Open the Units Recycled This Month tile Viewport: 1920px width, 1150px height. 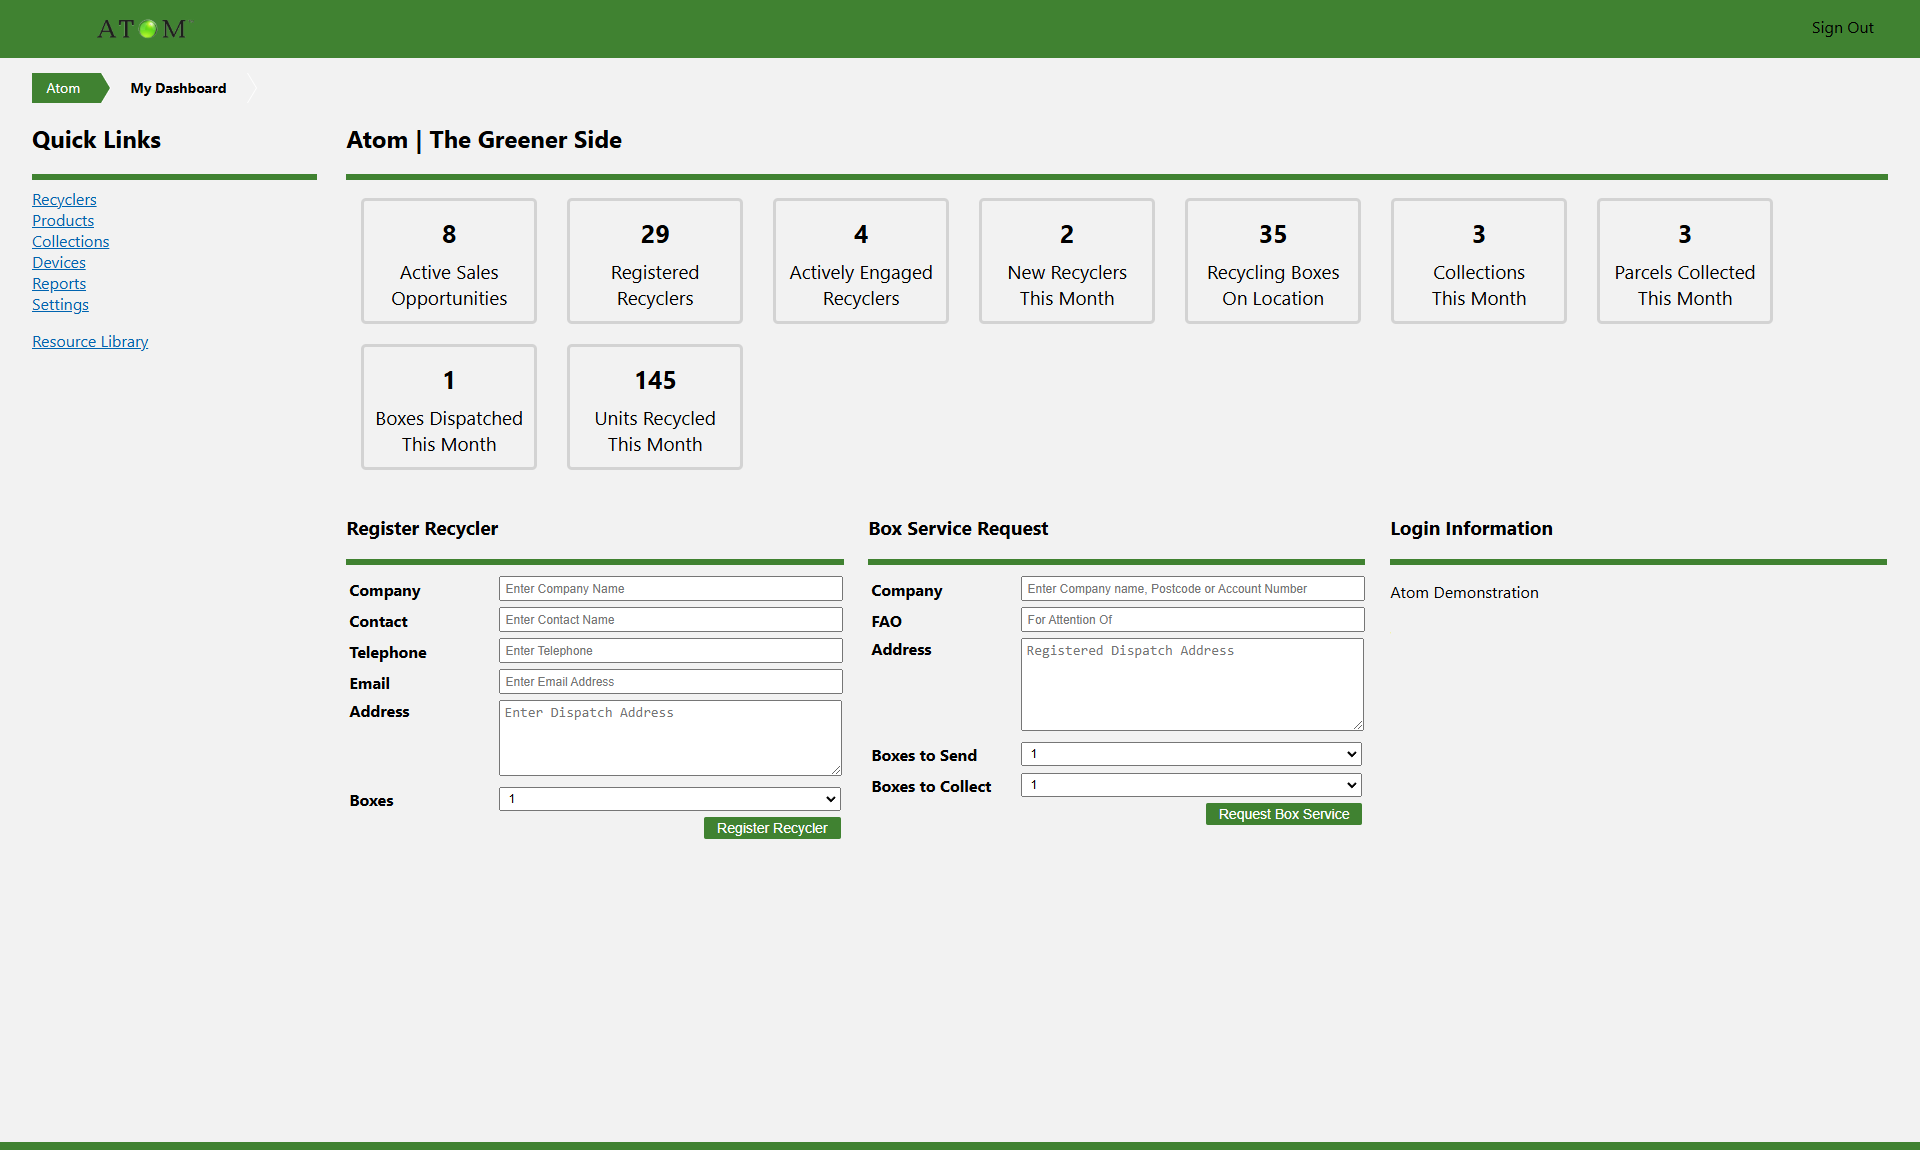[655, 407]
